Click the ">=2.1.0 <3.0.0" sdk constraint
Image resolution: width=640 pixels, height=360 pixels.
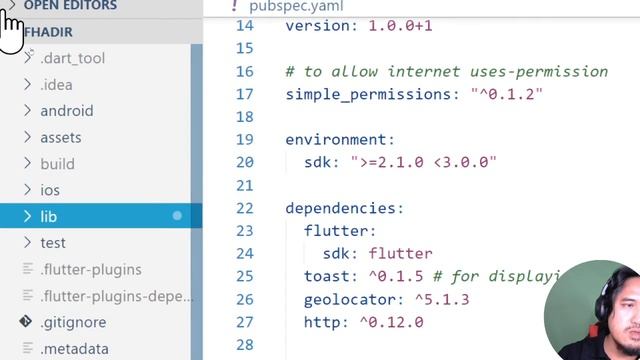[x=424, y=162]
